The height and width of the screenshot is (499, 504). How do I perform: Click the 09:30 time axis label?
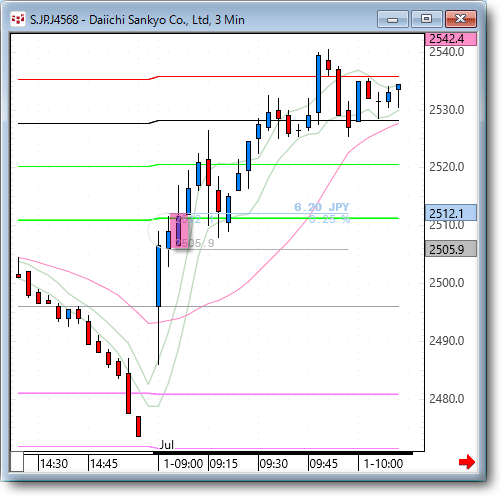coord(274,464)
